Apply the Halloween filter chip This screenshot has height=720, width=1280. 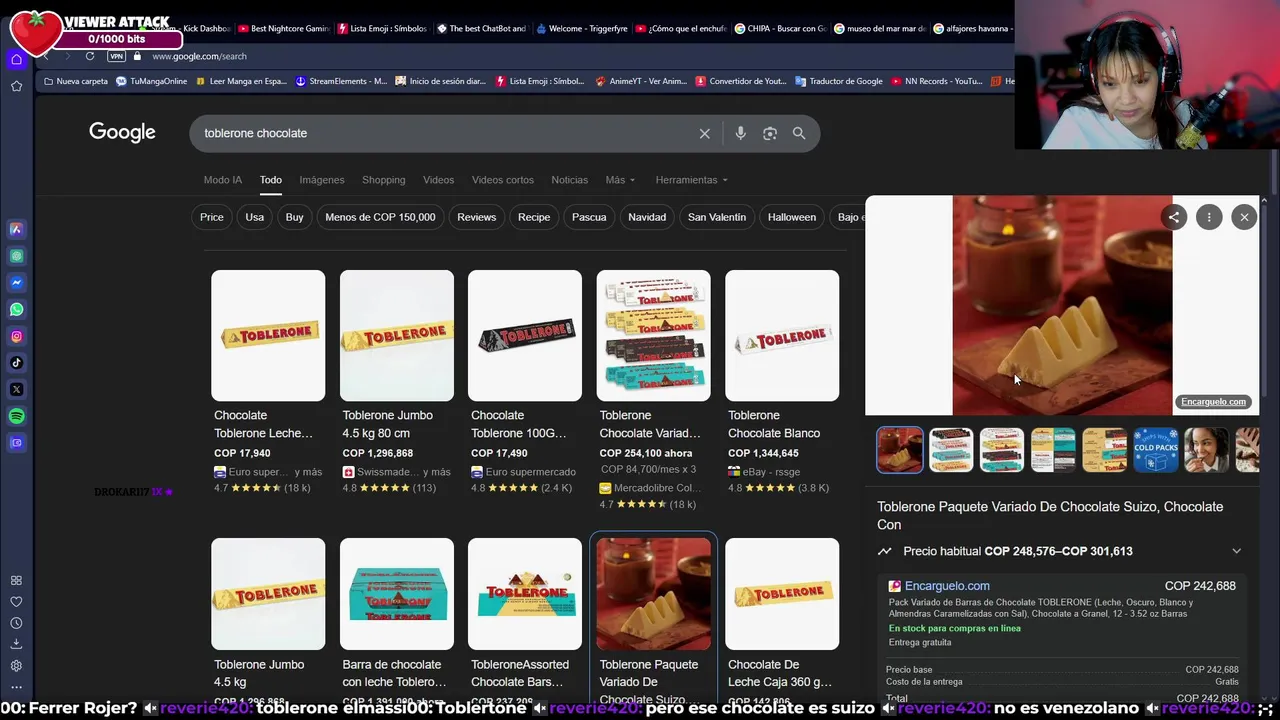(792, 217)
